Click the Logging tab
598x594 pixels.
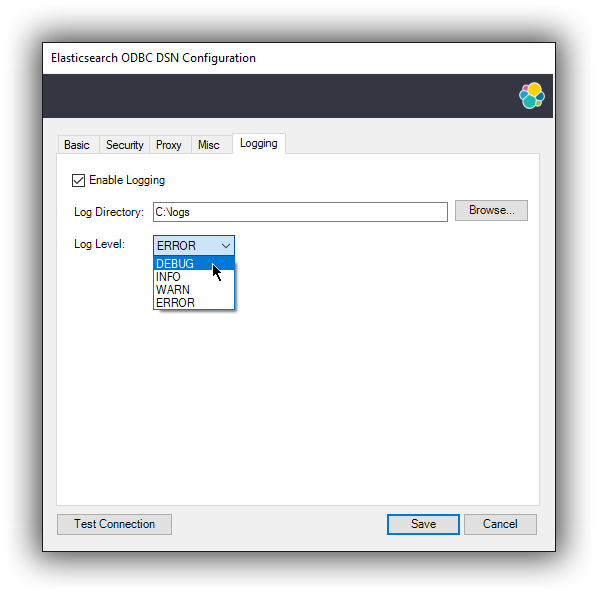(259, 143)
